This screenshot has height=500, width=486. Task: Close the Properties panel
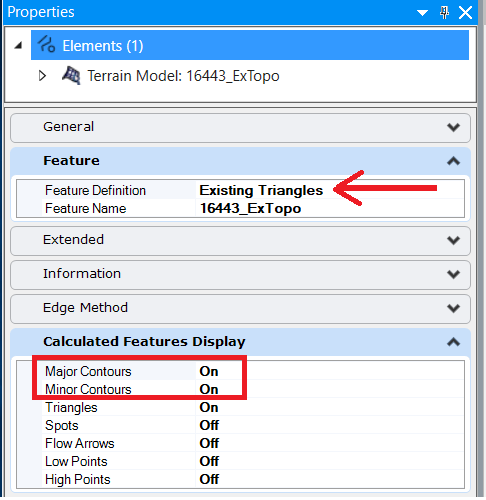pos(465,13)
